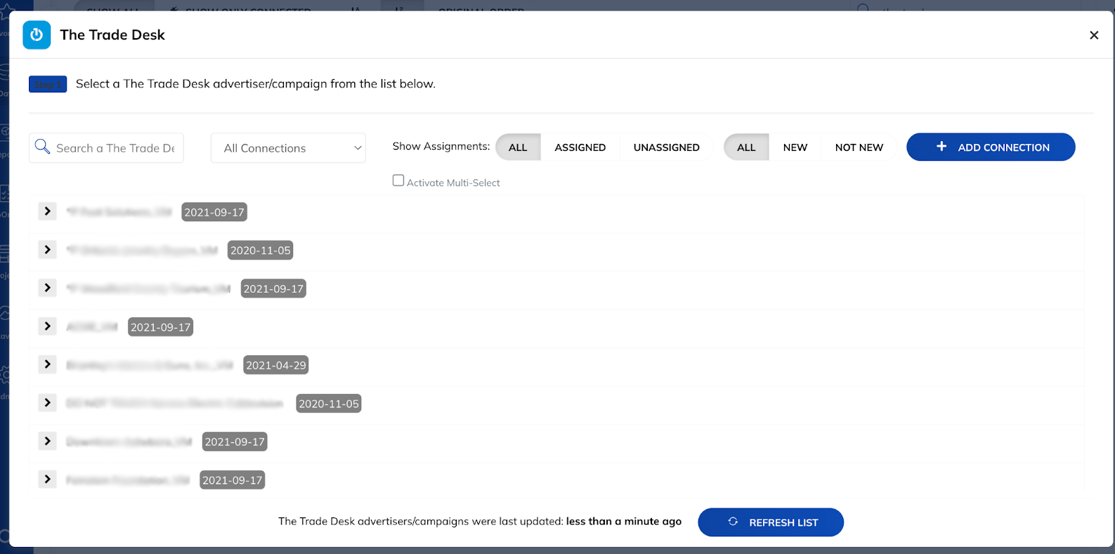Click the 2020-11-05 badge on second row
The width and height of the screenshot is (1115, 554).
point(260,250)
